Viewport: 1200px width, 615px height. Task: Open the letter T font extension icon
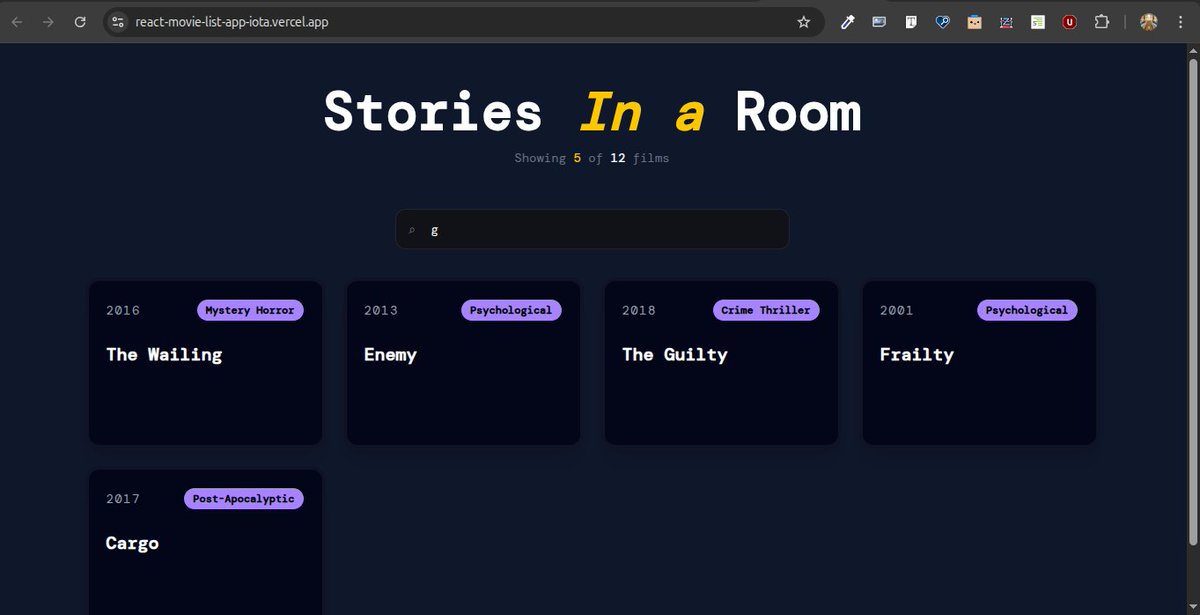point(911,22)
